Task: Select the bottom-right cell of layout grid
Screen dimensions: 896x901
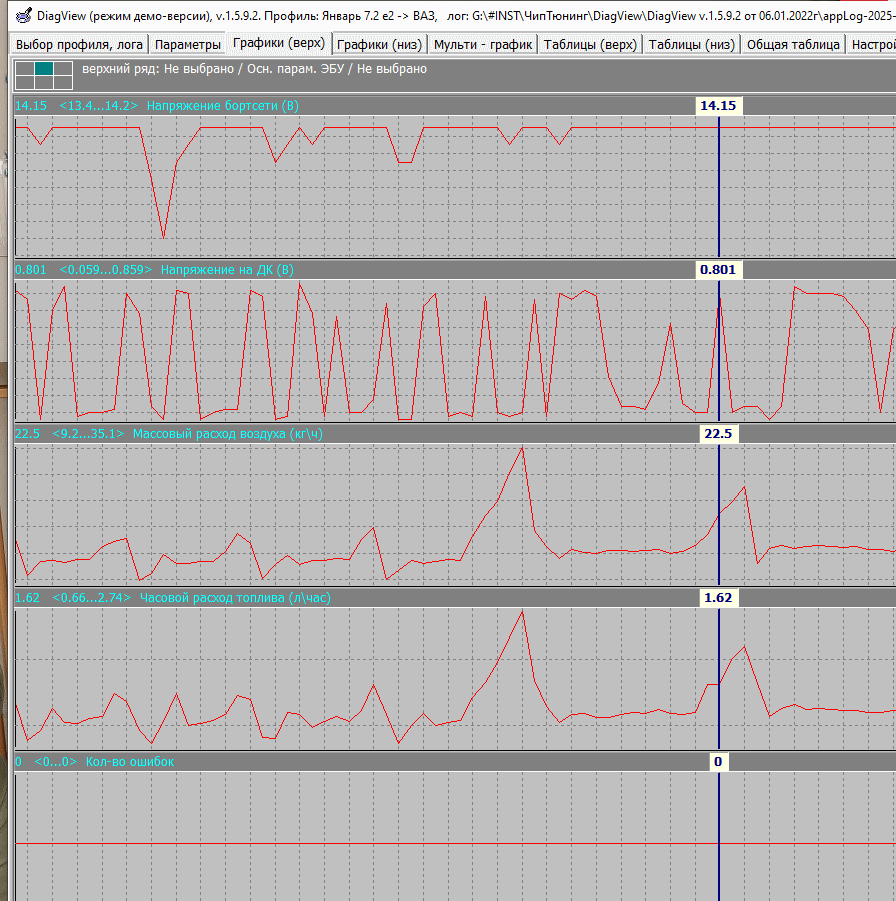Action: [63, 83]
